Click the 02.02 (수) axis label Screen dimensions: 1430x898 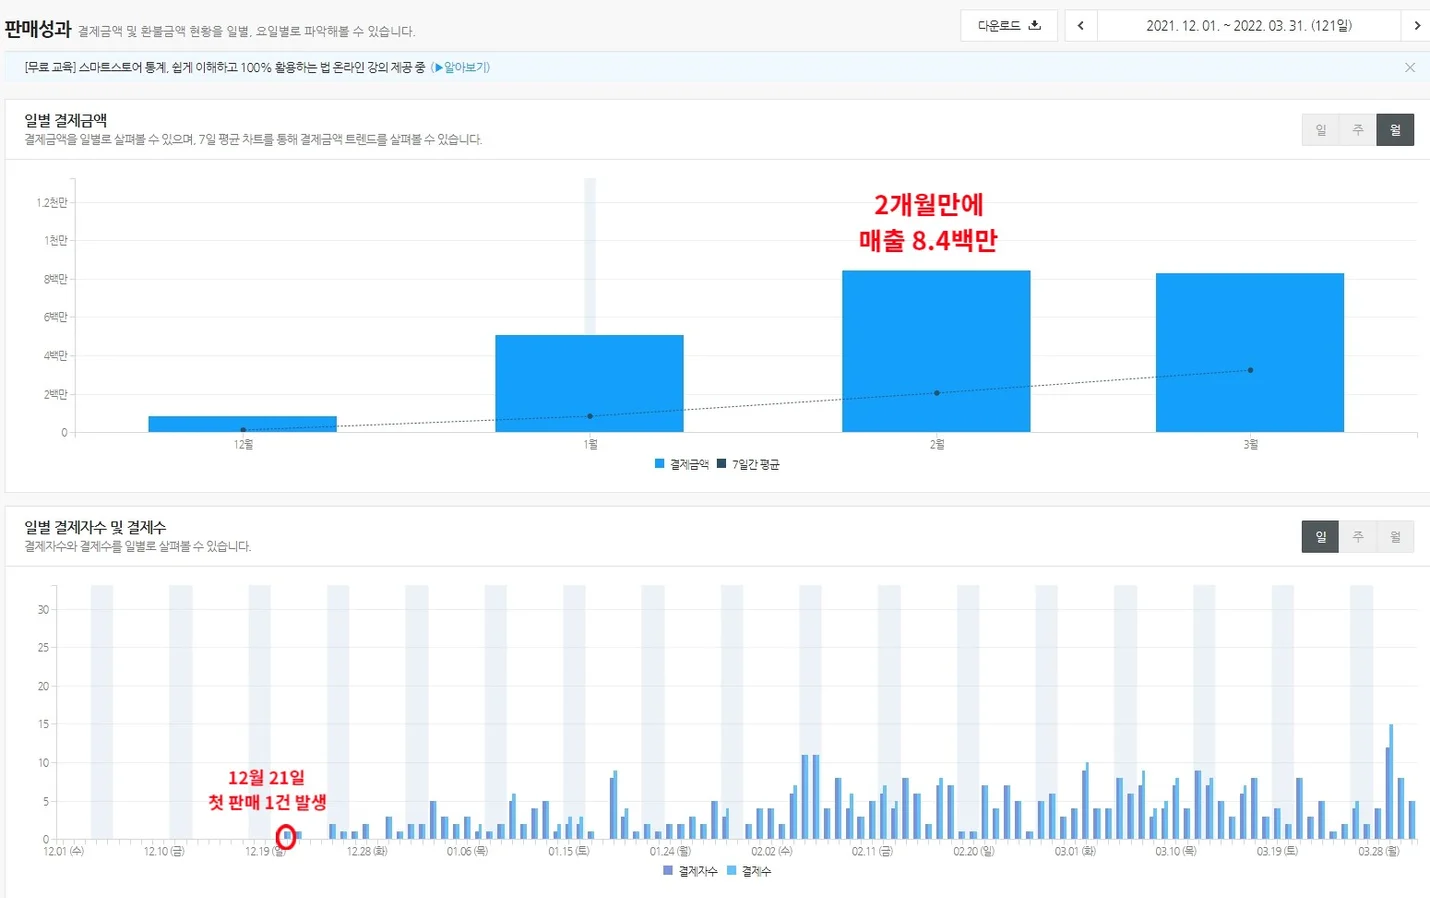click(x=771, y=851)
